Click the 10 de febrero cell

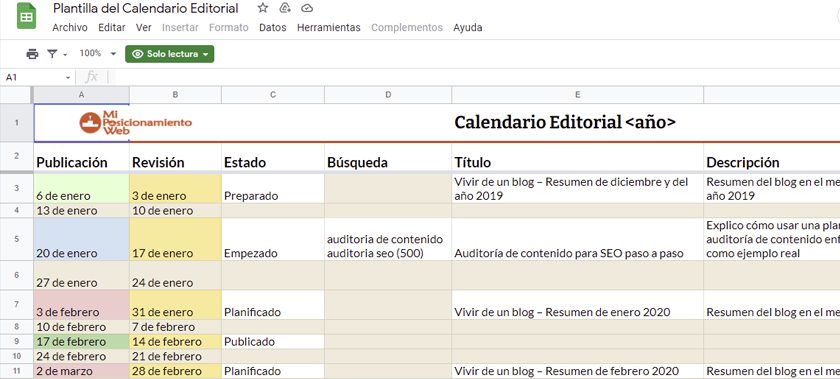(81, 327)
